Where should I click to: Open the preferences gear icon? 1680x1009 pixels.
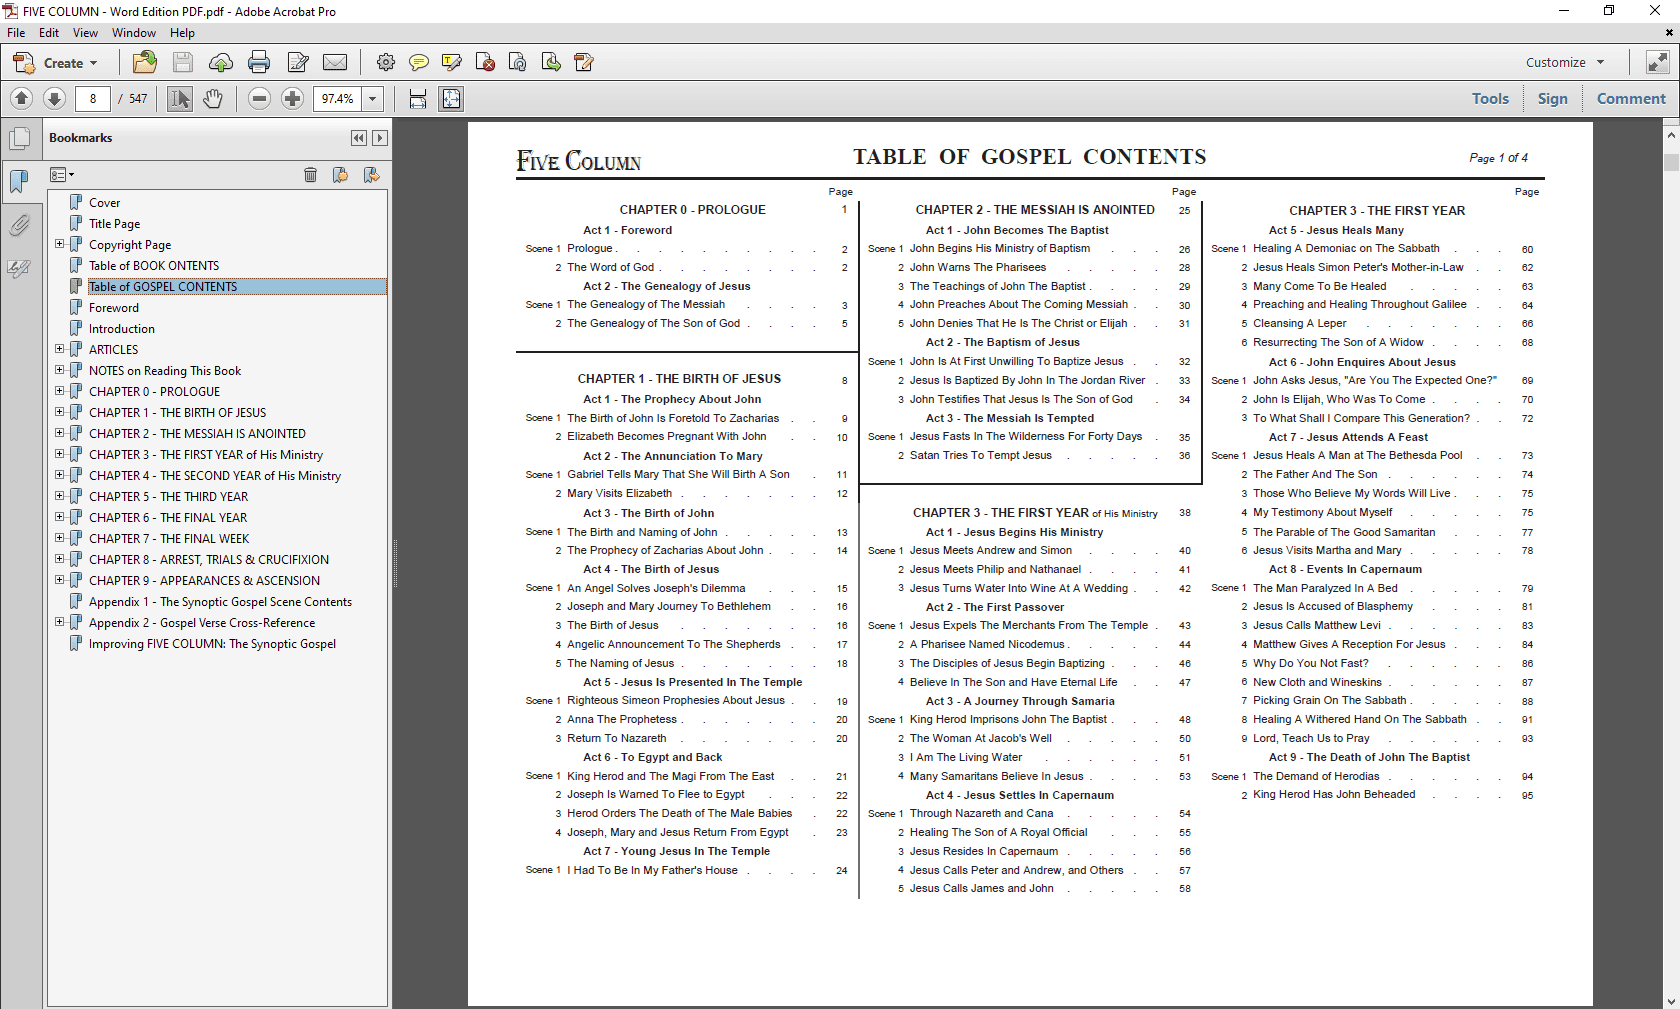coord(385,62)
